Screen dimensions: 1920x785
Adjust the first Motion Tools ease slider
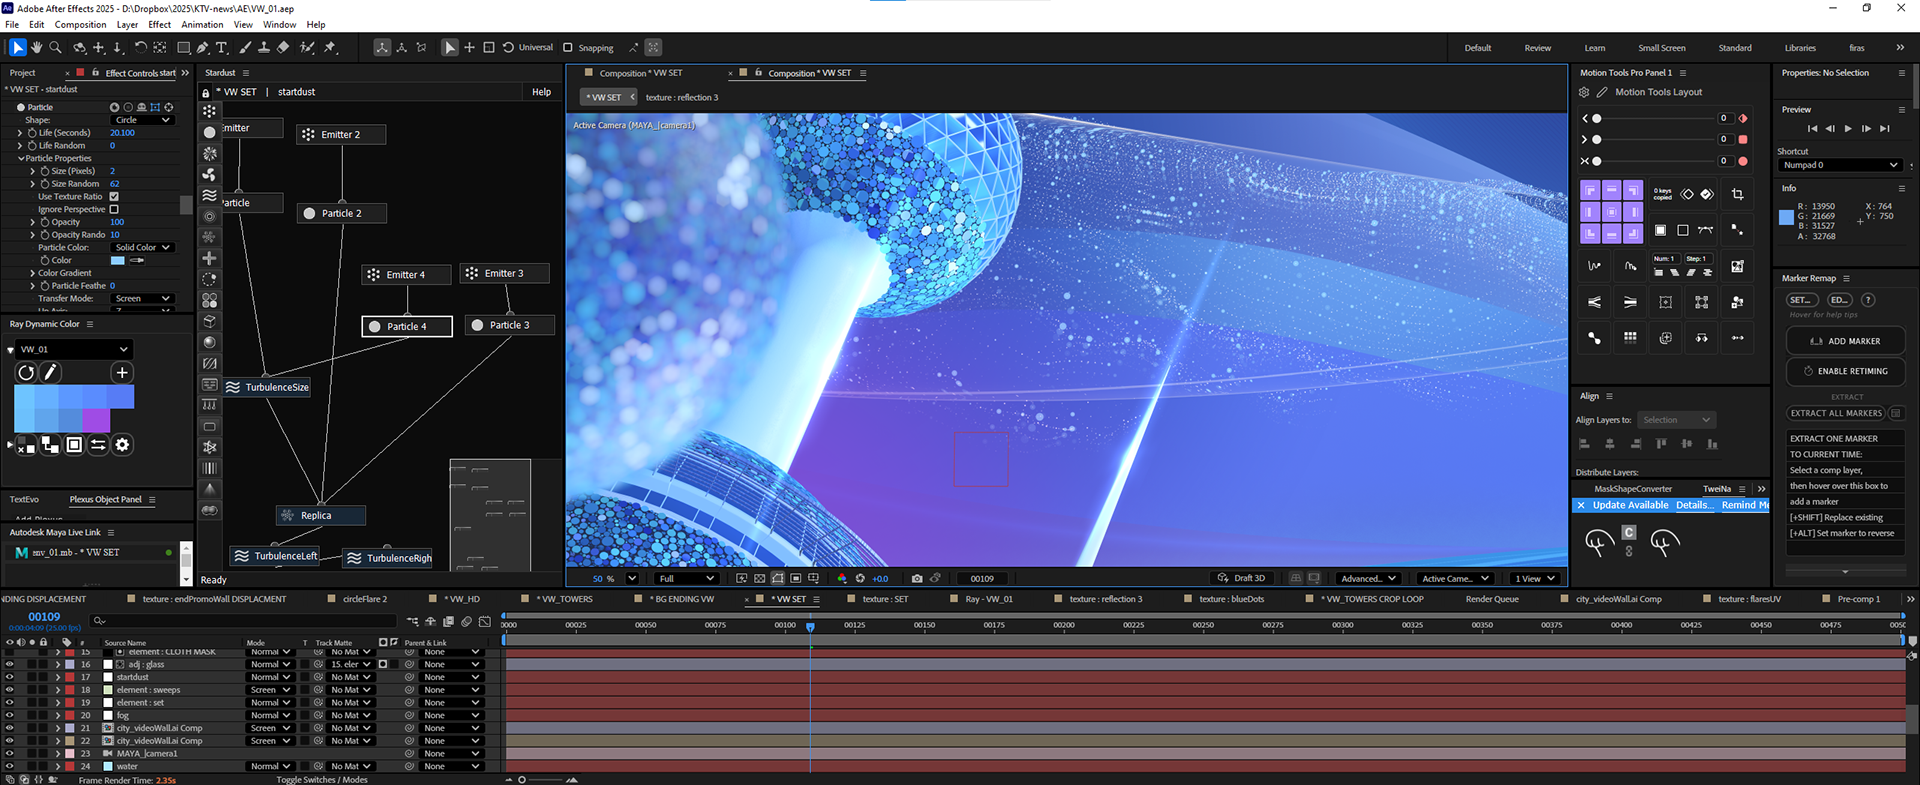tap(1596, 118)
